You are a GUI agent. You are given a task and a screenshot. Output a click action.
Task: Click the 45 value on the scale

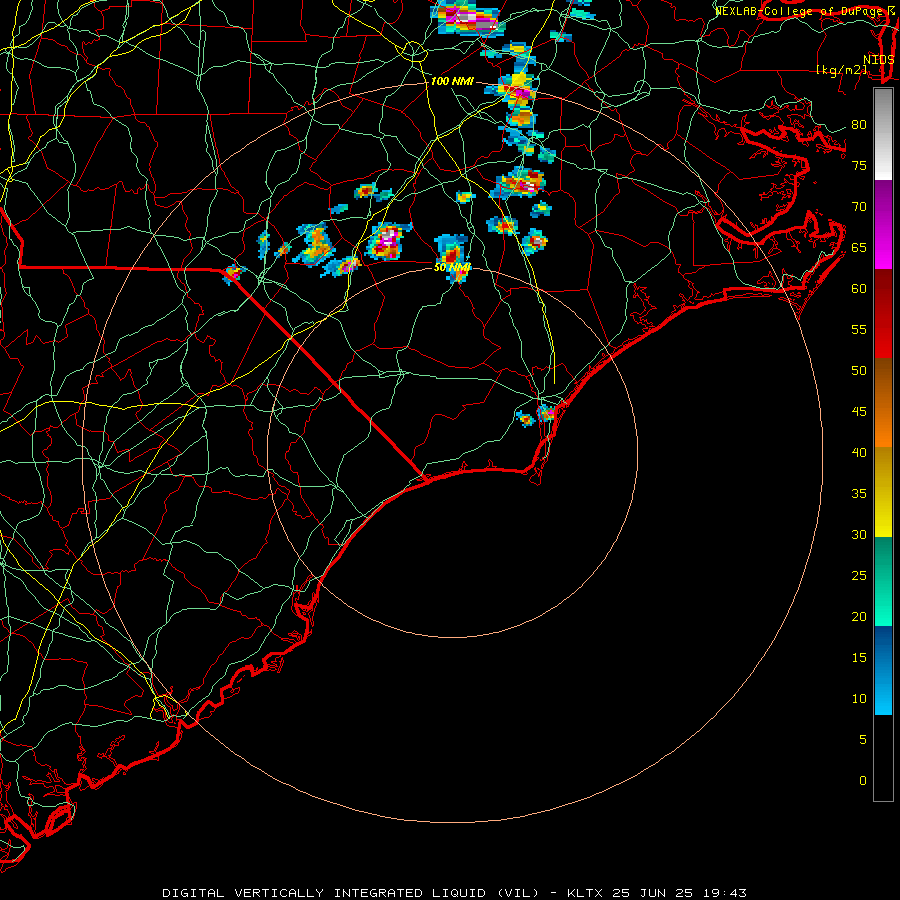pos(859,412)
